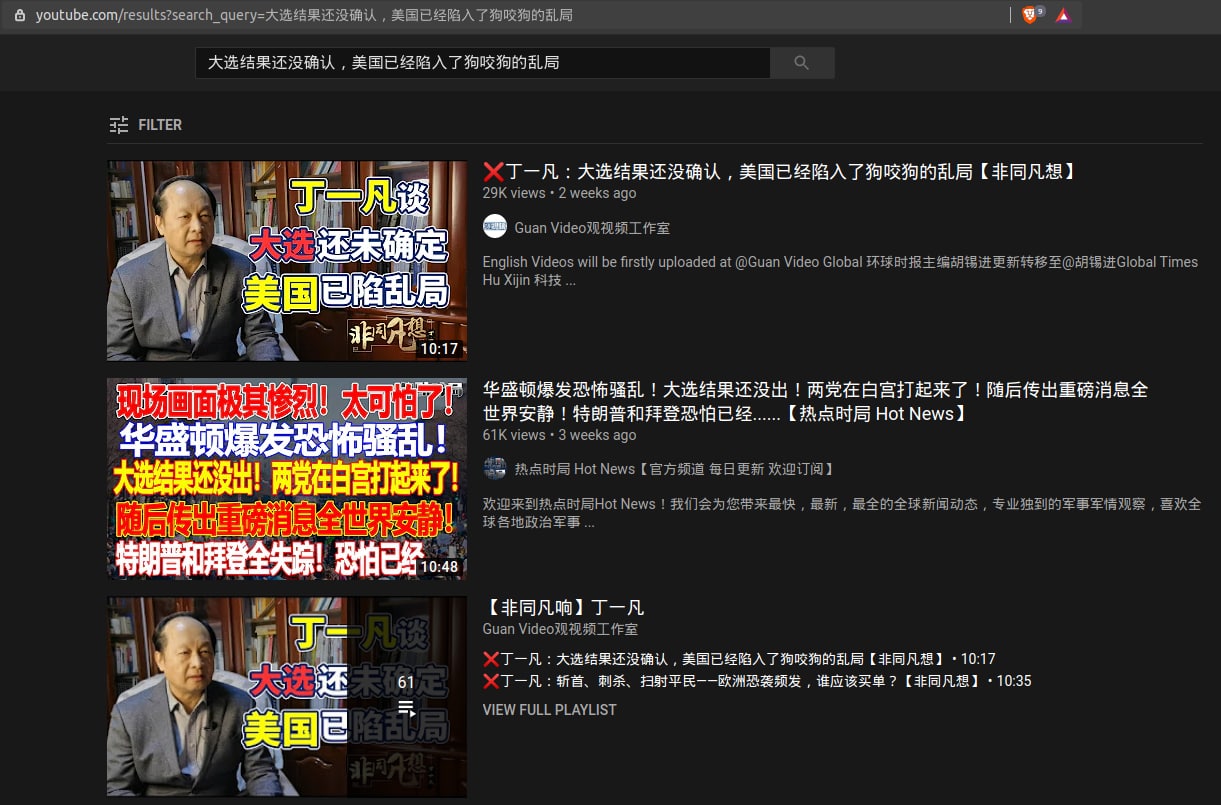This screenshot has width=1221, height=805.
Task: Click the 61K views • 3 weeks ago text
Action: click(x=559, y=435)
